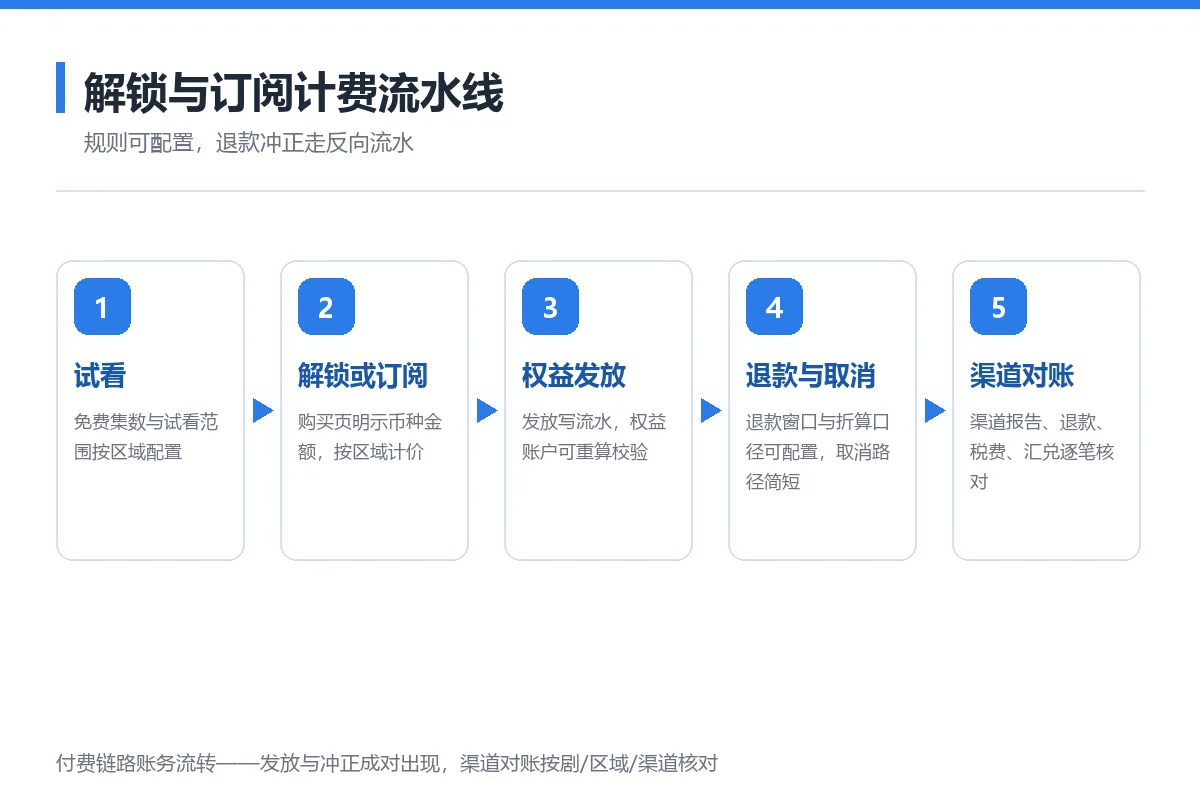Viewport: 1200px width, 800px height.
Task: Click arrow between 解锁或订阅 and 权益发放
Action: point(487,410)
